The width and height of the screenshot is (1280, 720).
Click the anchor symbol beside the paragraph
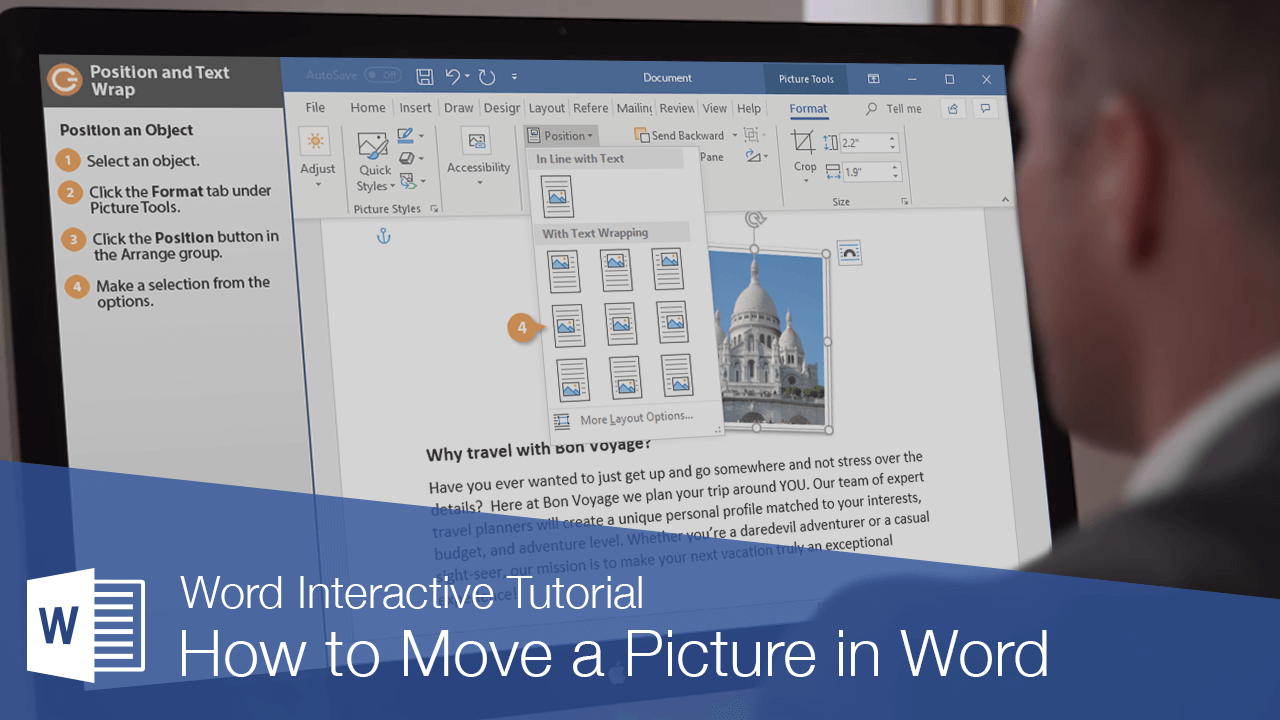(x=383, y=238)
